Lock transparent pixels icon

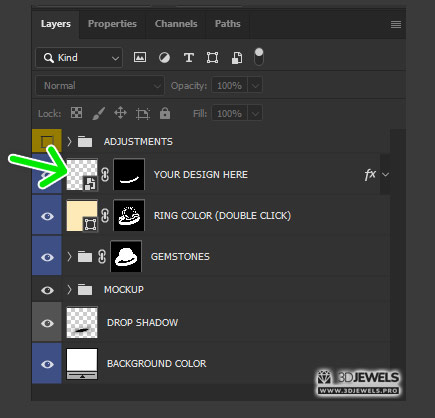point(76,113)
